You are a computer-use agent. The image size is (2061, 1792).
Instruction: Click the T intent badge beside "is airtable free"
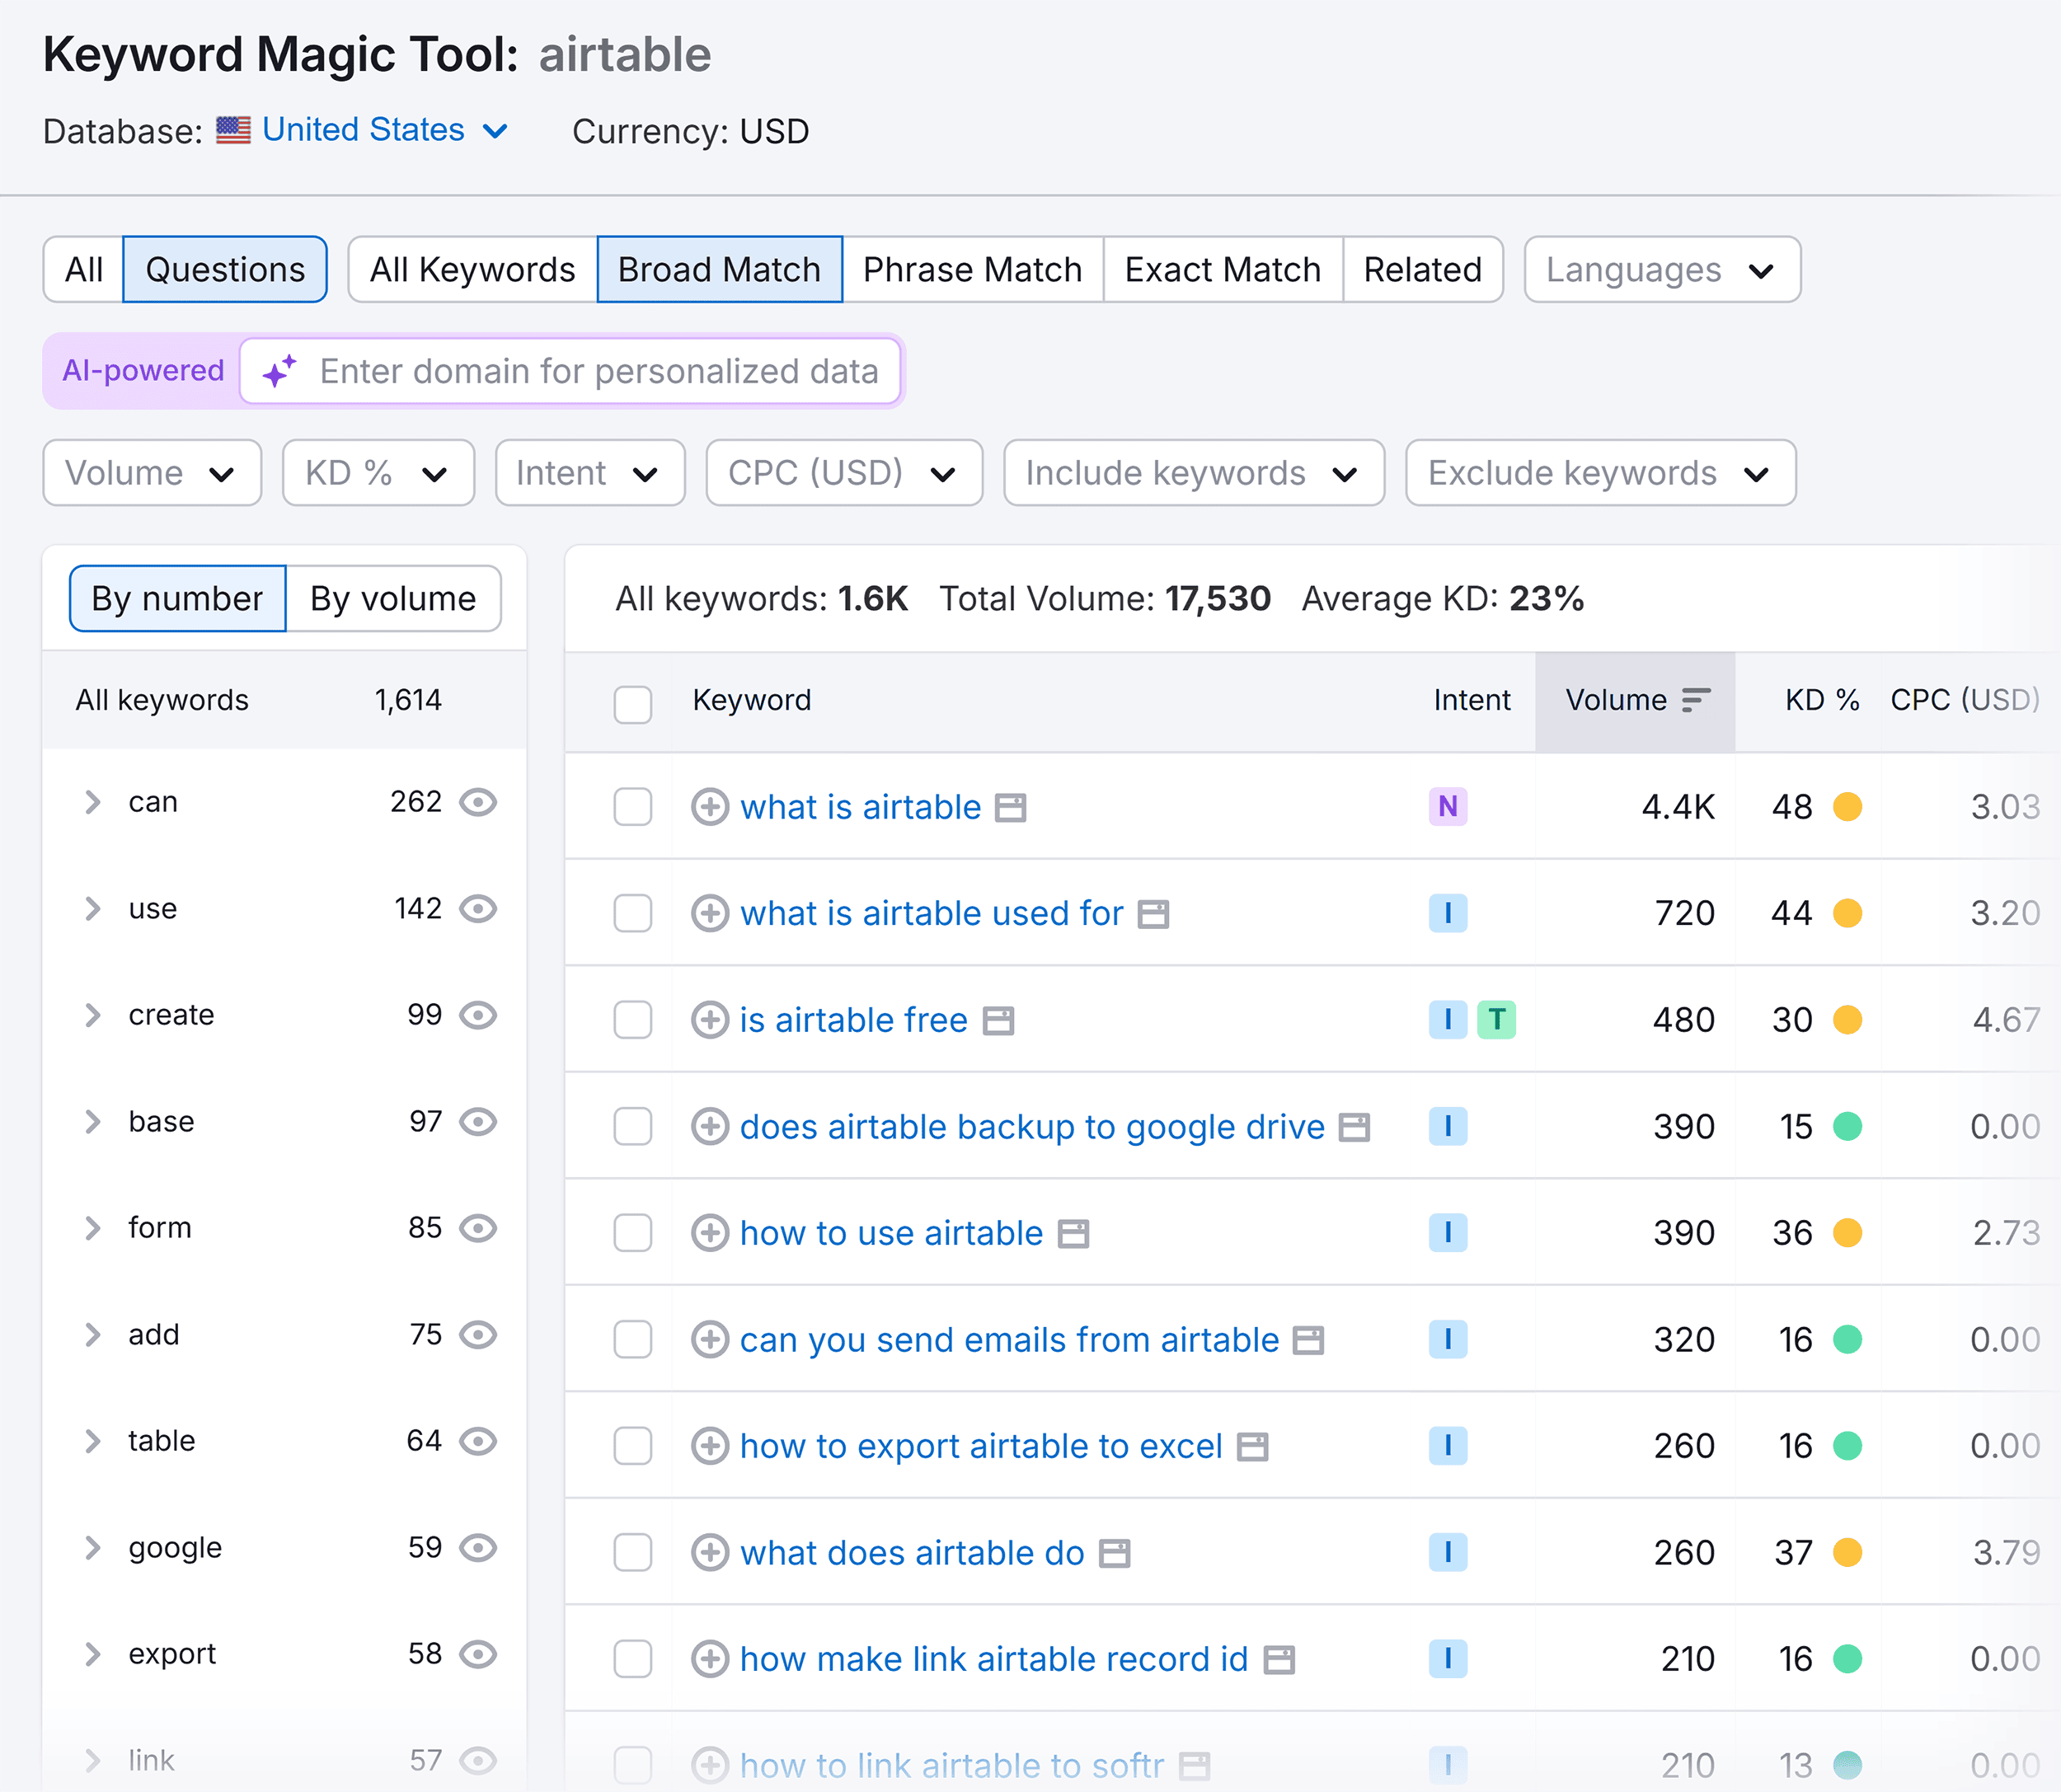pyautogui.click(x=1498, y=1020)
